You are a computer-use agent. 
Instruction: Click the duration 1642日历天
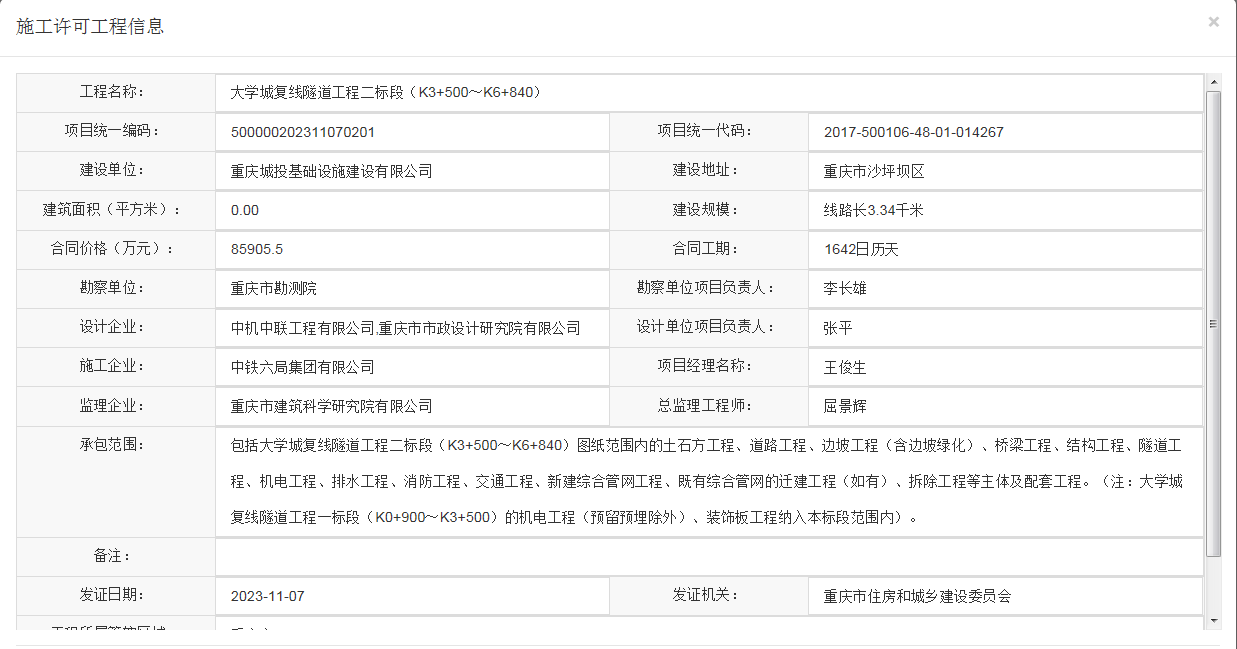861,249
